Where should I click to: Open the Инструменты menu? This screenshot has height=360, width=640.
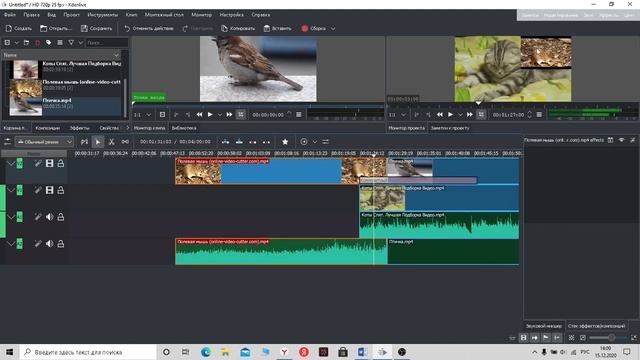(x=102, y=15)
